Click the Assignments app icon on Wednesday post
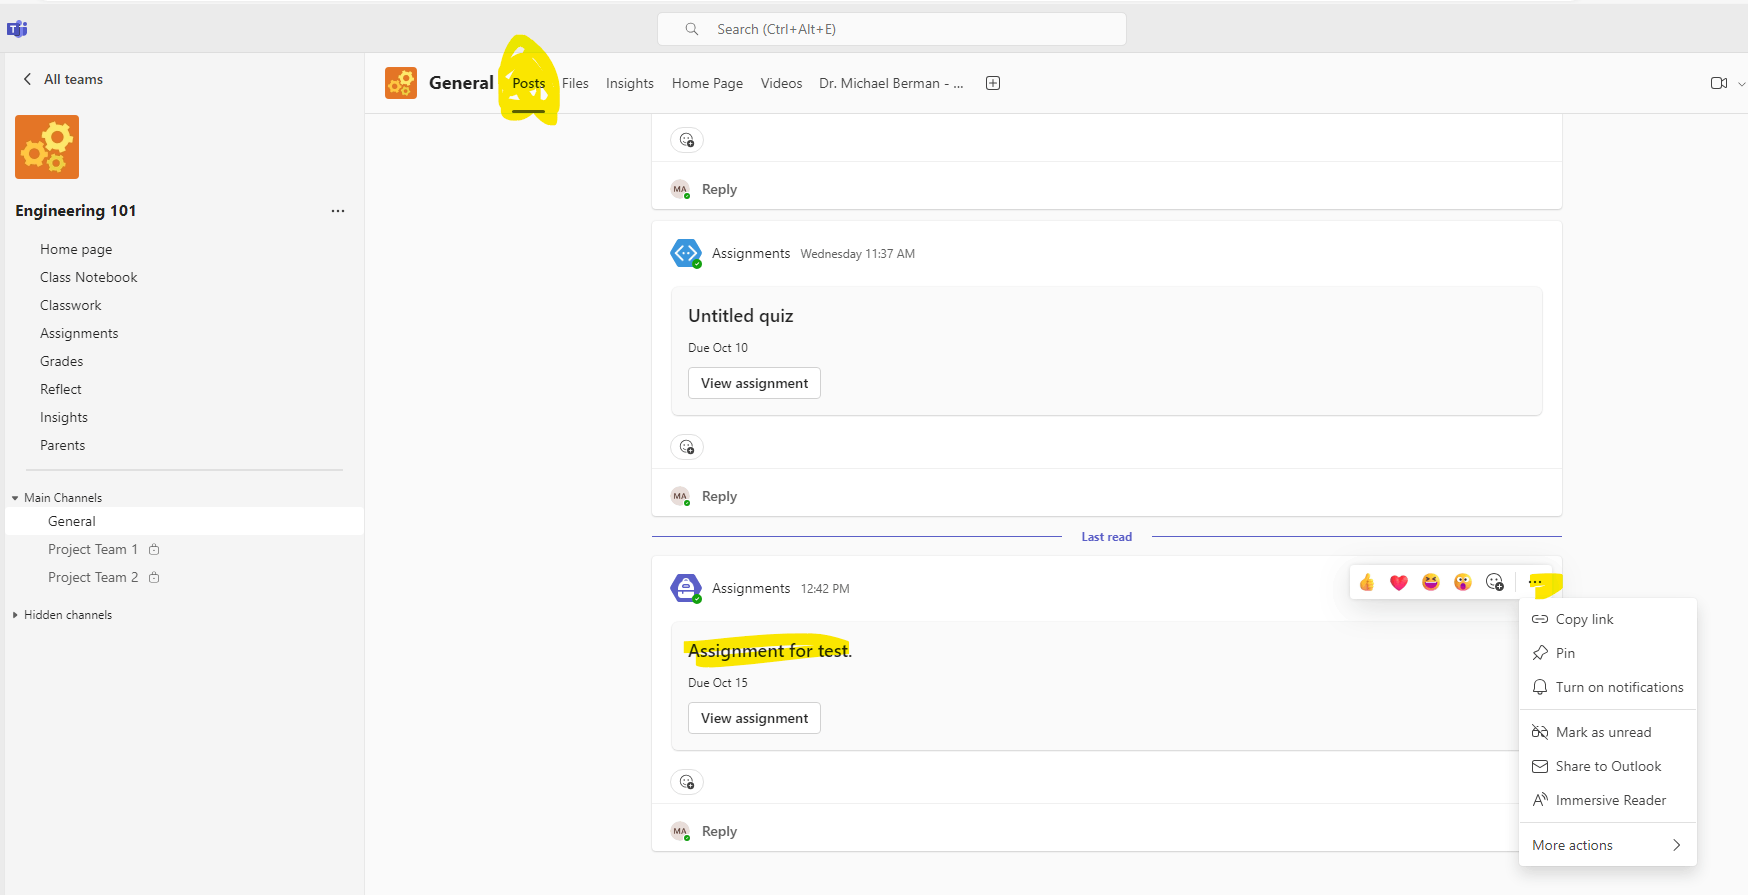This screenshot has width=1748, height=895. [686, 254]
